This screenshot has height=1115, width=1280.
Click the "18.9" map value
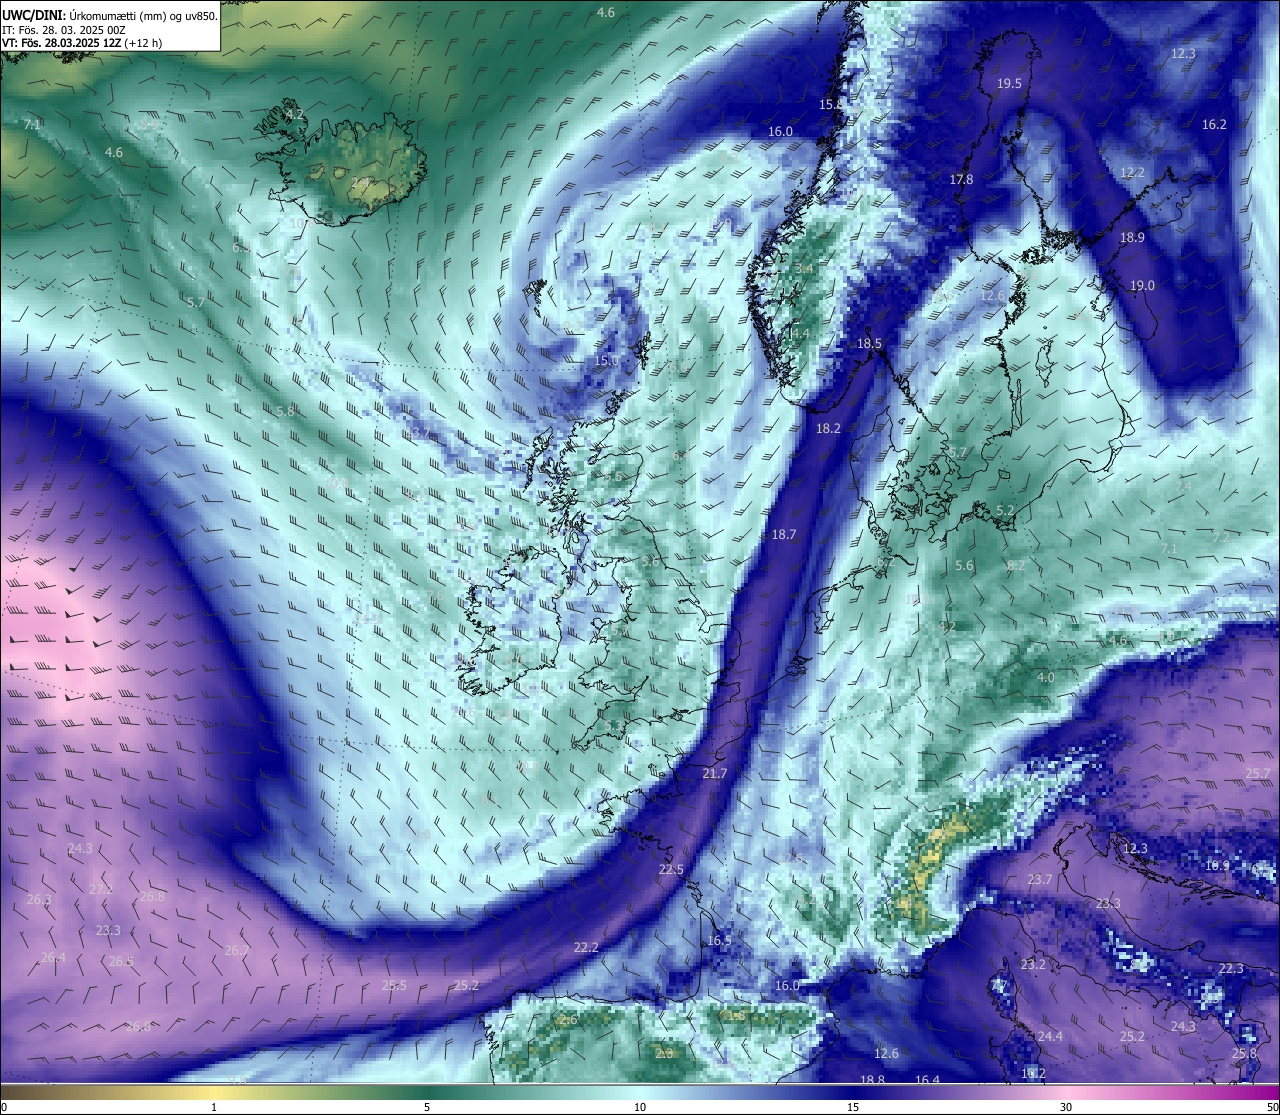(x=1132, y=237)
